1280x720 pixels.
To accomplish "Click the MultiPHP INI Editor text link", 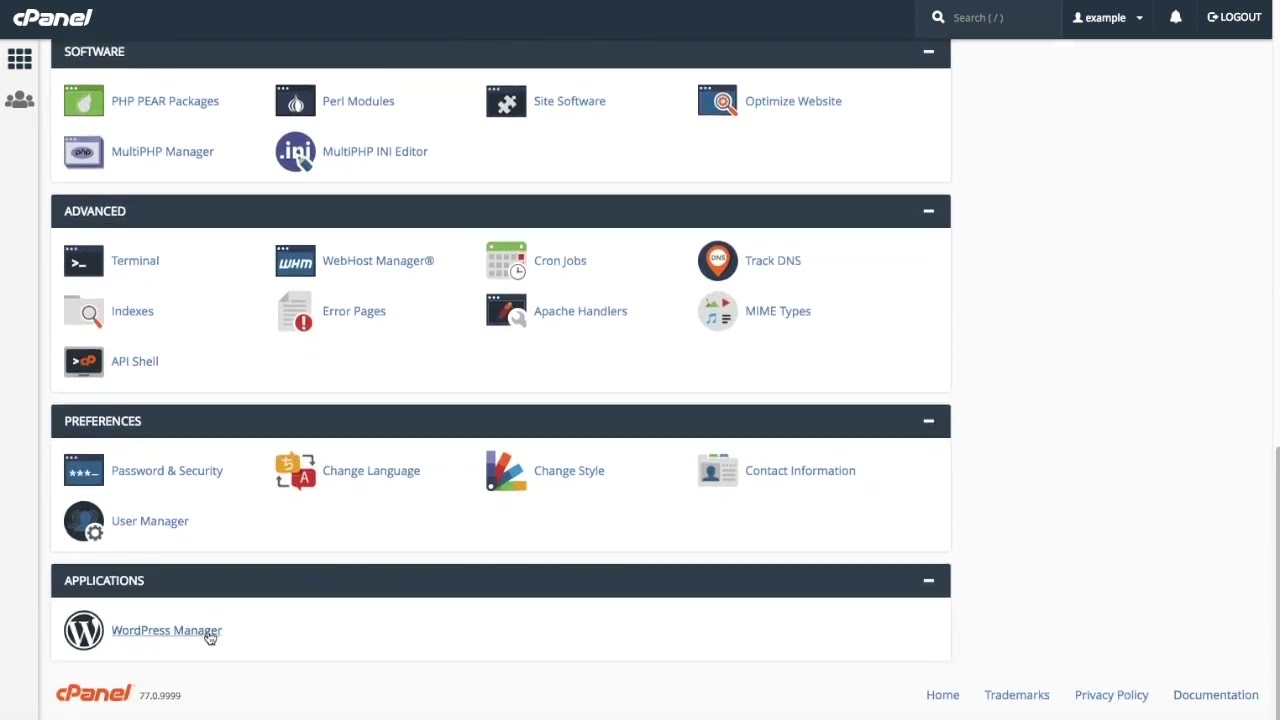I will [x=374, y=152].
